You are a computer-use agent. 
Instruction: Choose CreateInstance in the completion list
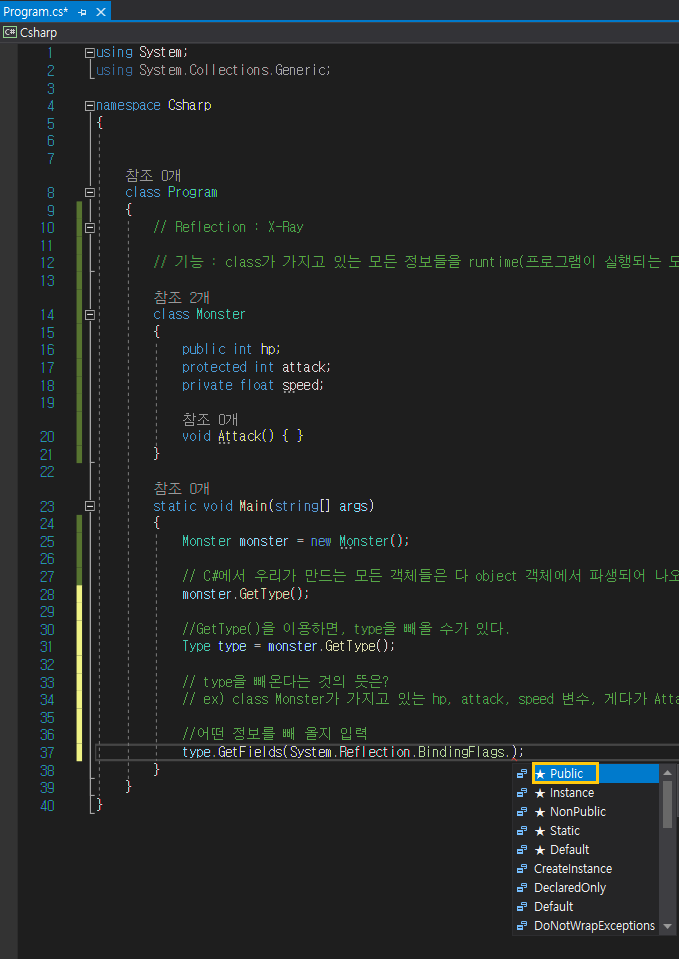tap(585, 868)
